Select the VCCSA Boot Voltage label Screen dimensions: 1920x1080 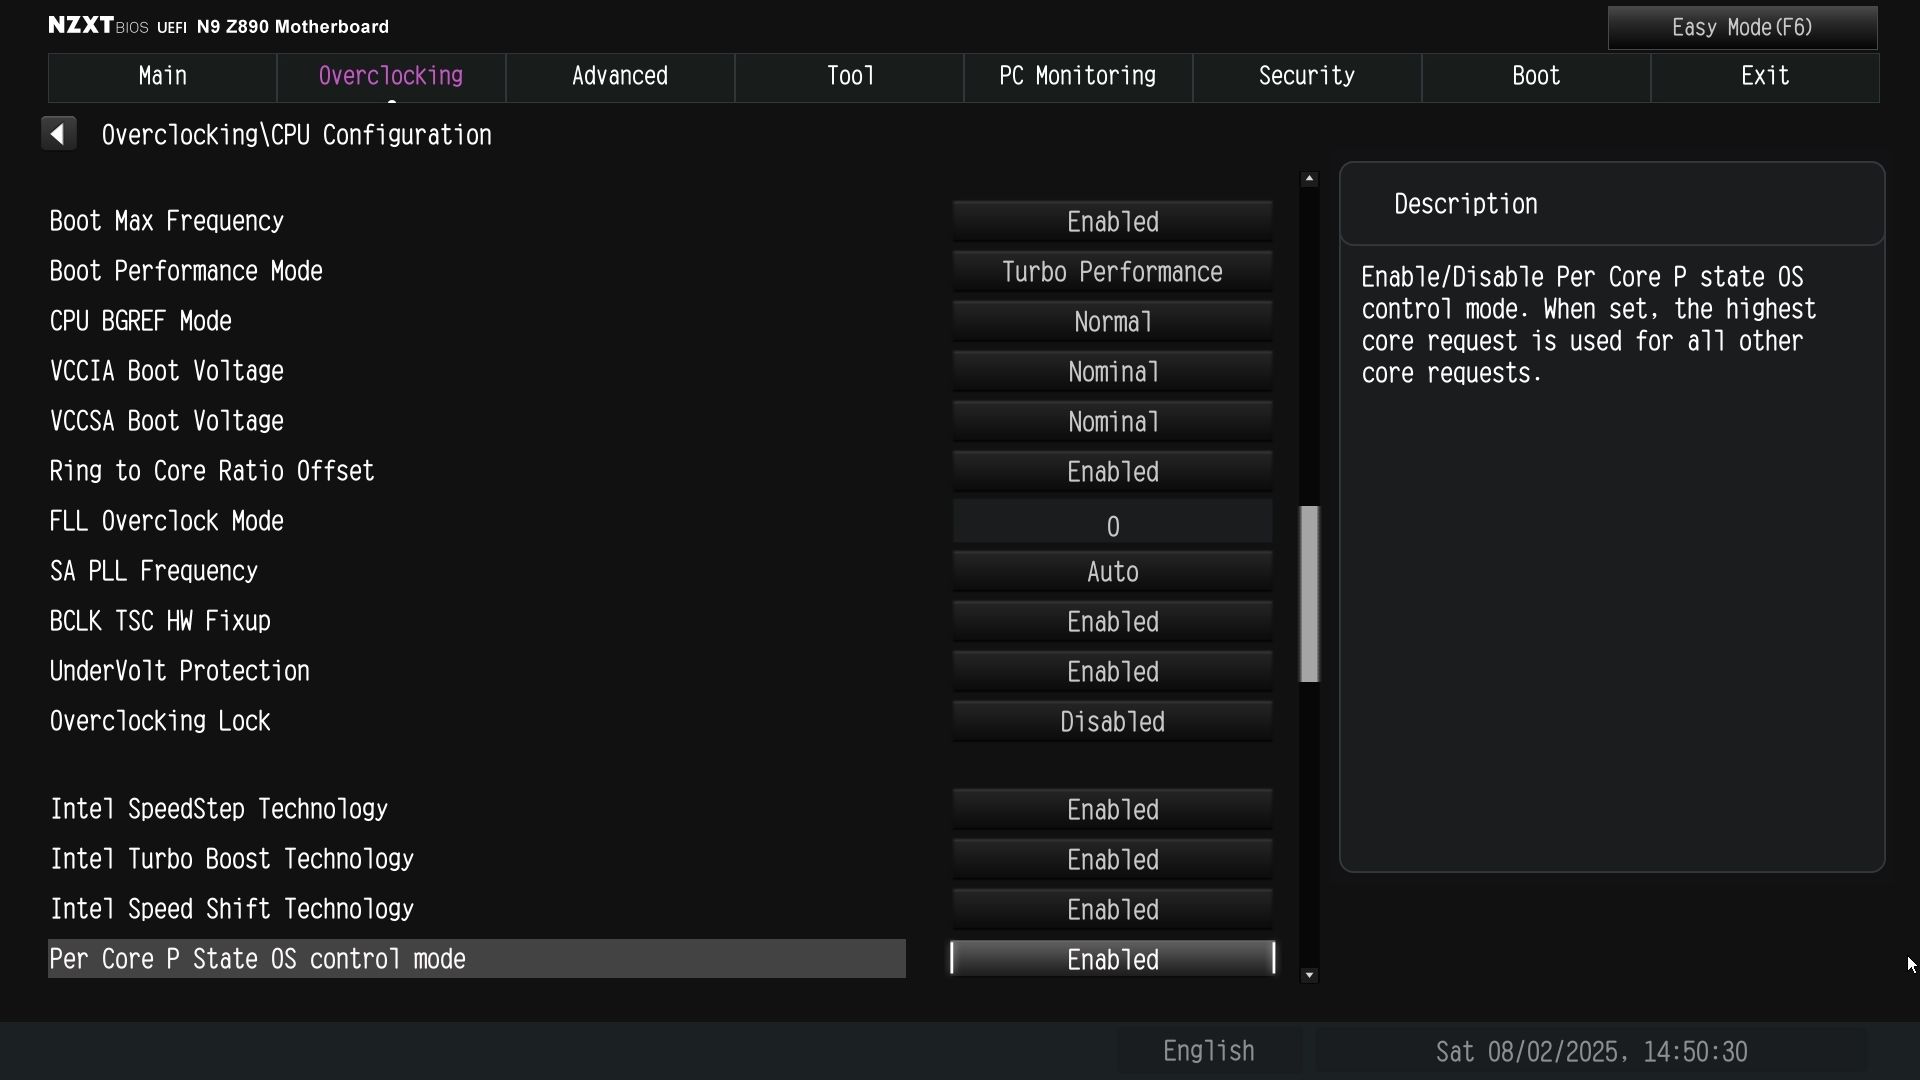[167, 421]
